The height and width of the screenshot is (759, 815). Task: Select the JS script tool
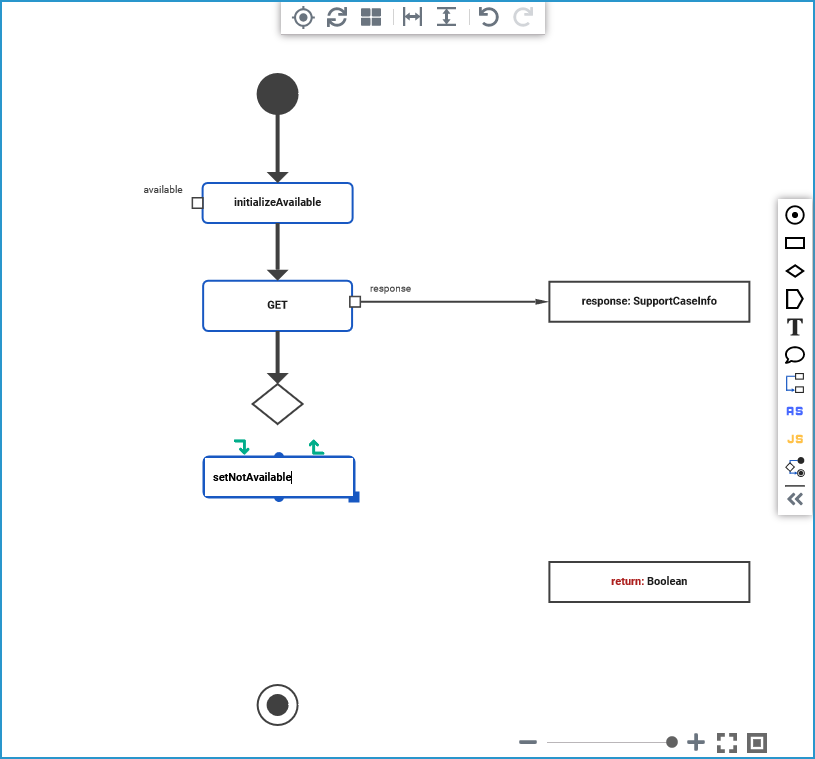pyautogui.click(x=794, y=439)
